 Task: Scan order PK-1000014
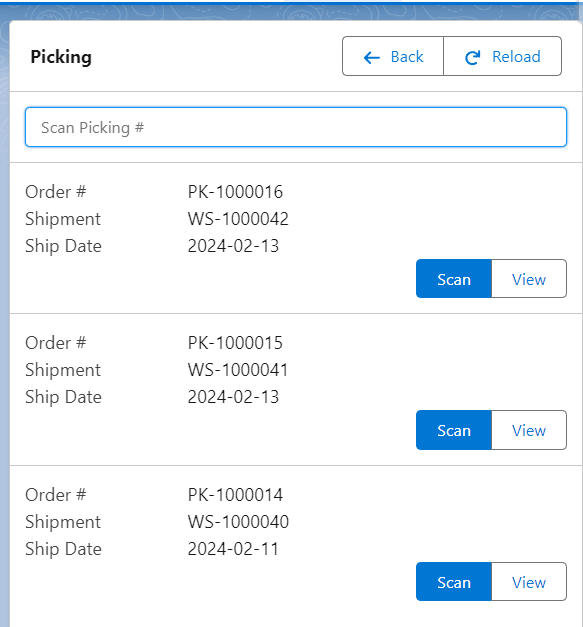[454, 582]
